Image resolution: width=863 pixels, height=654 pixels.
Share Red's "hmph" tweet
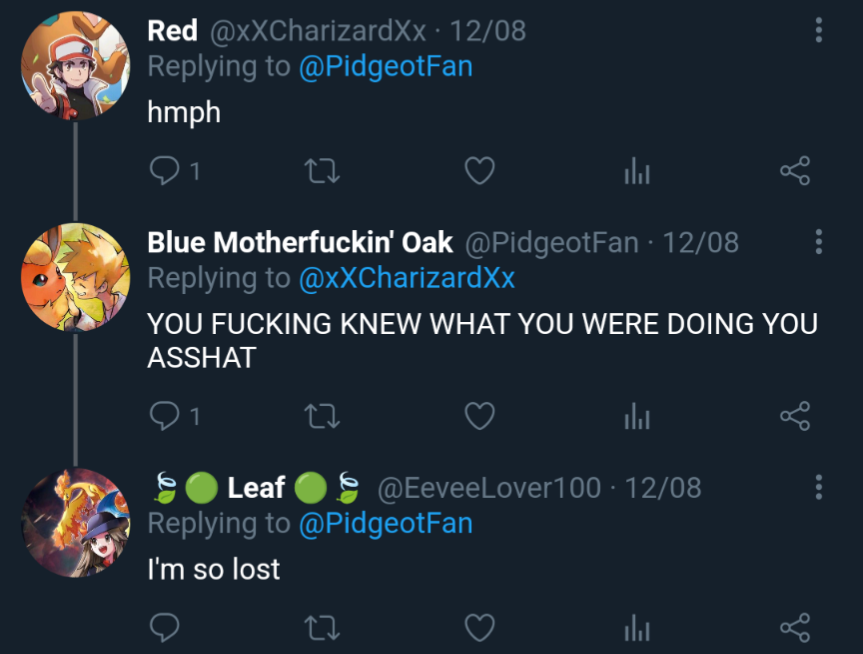pos(795,171)
